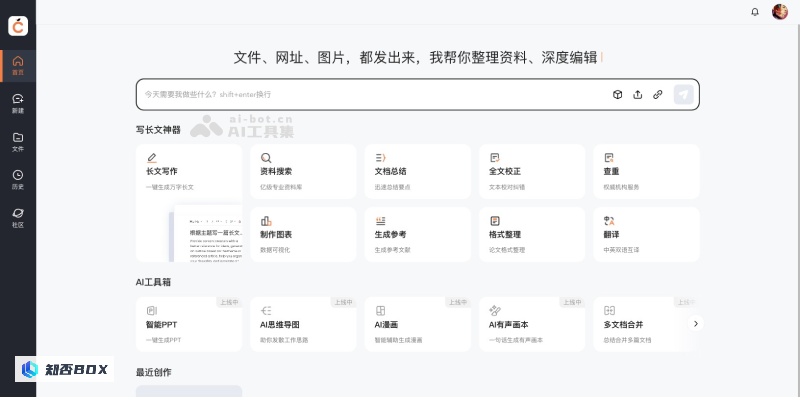Image resolution: width=800 pixels, height=397 pixels.
Task: Click the 全文校正 icon
Action: pyautogui.click(x=494, y=158)
